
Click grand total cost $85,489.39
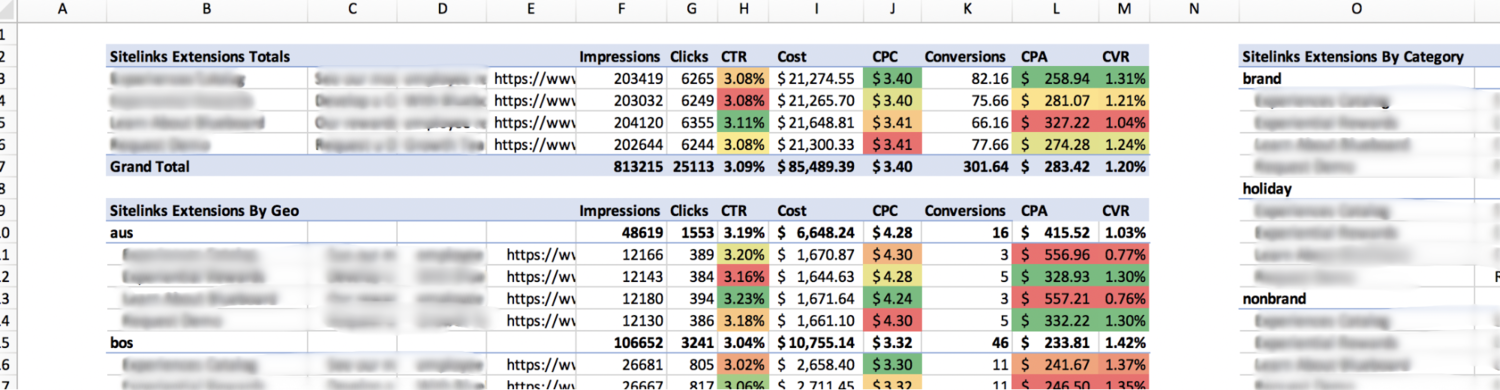817,167
